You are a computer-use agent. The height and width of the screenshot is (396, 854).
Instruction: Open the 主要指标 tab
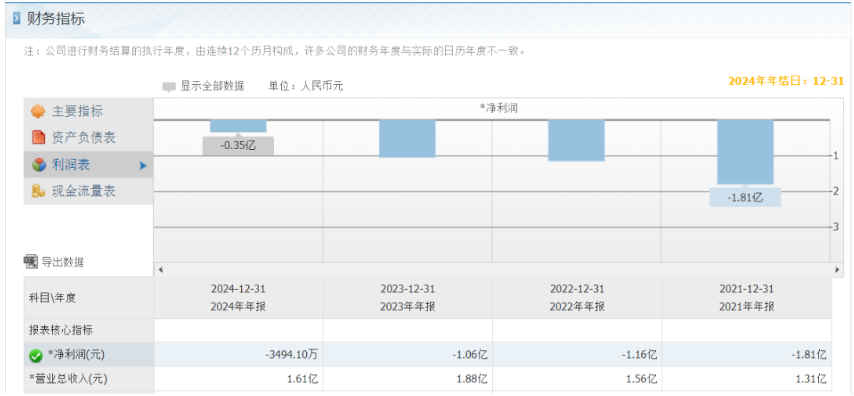[89, 112]
